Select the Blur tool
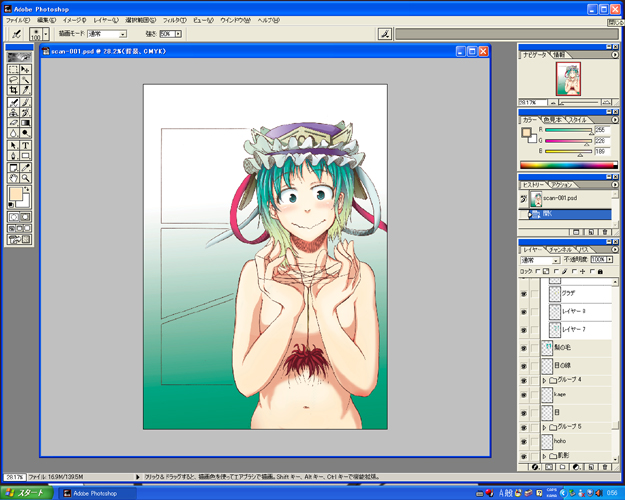 pyautogui.click(x=14, y=133)
